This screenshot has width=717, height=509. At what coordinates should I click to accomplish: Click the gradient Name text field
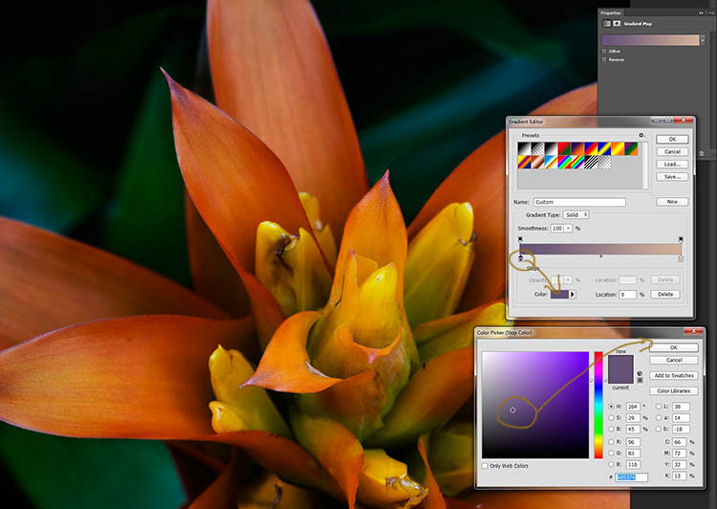(x=579, y=201)
